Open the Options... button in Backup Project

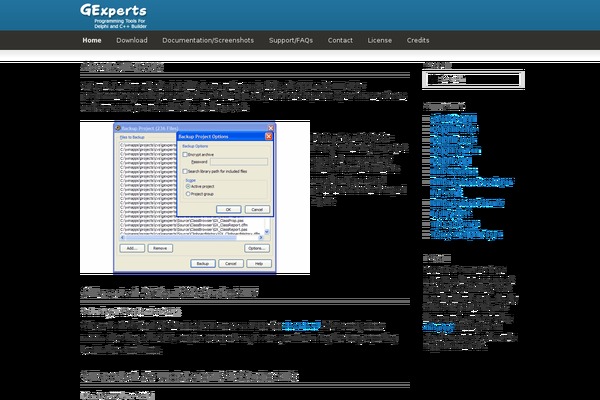257,248
